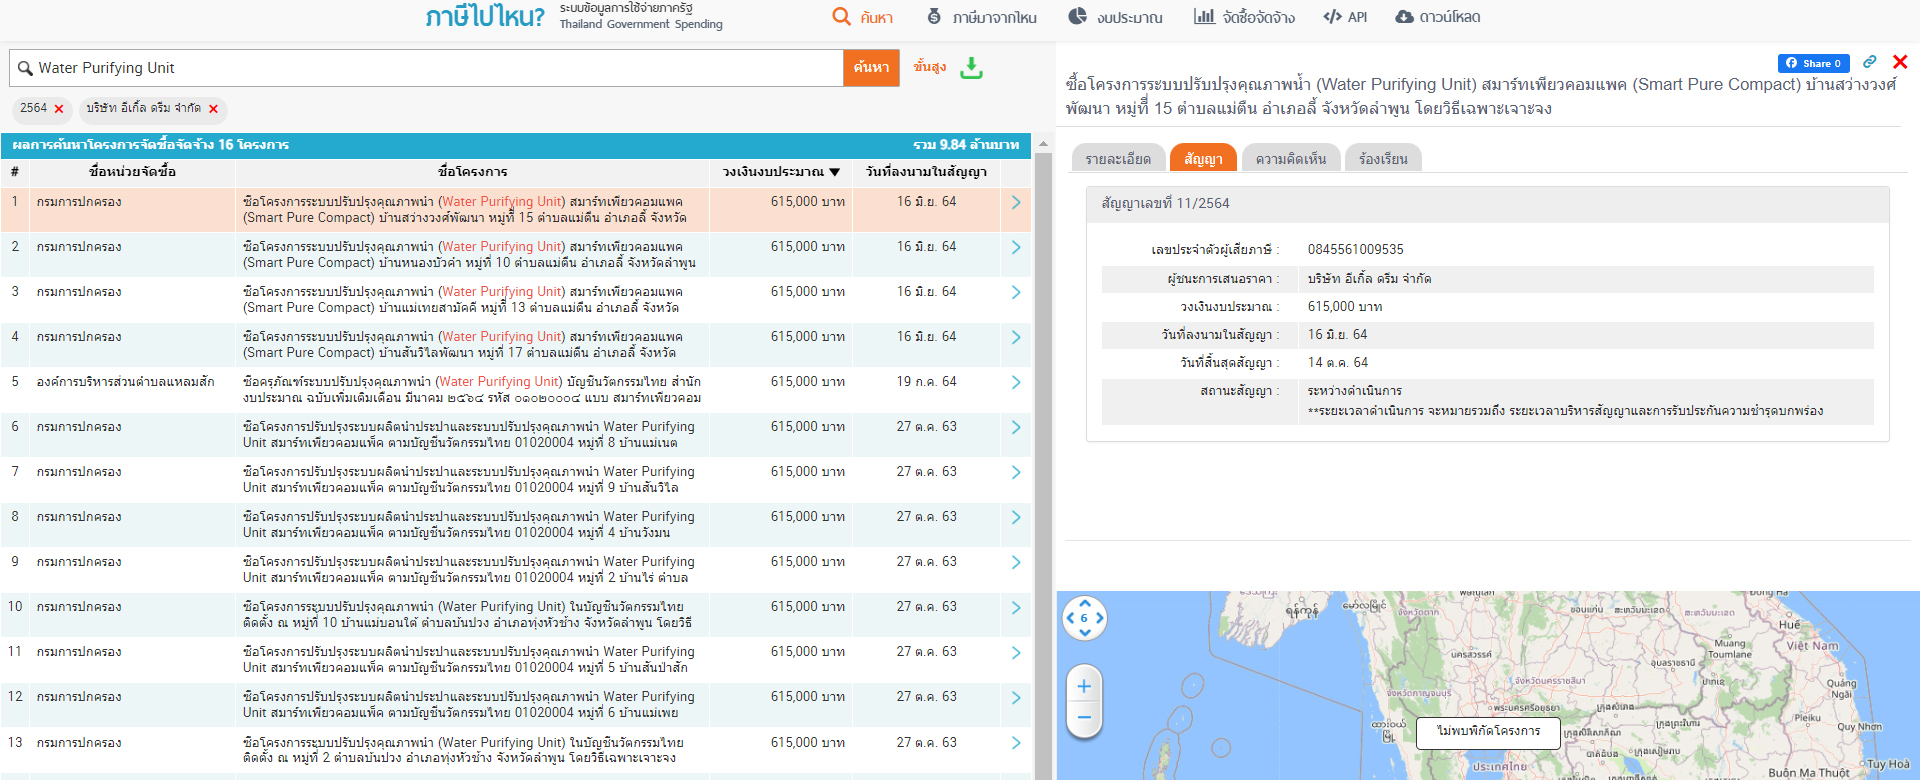Open ขั้นสูง advanced search link
1920x780 pixels.
pyautogui.click(x=929, y=67)
